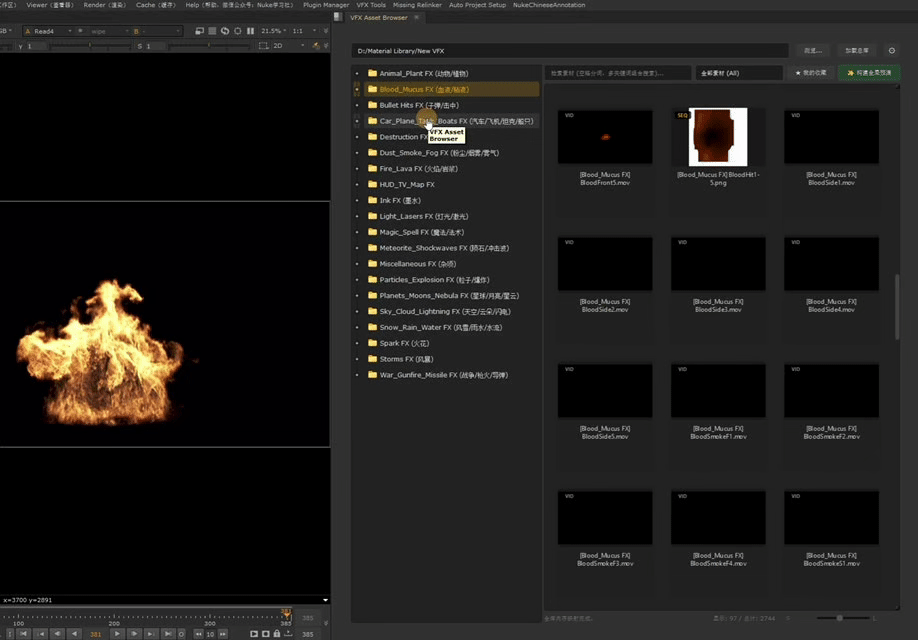Expand the Fire_Lava FX folder
This screenshot has height=640, width=918.
click(357, 169)
